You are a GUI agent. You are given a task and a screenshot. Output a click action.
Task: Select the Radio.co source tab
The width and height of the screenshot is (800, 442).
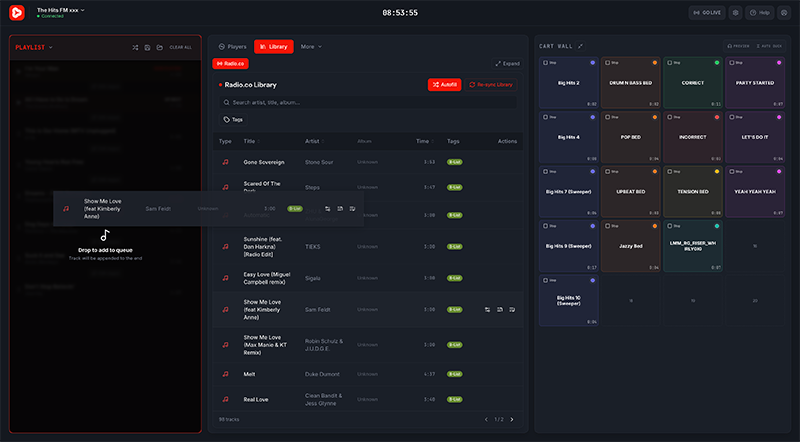click(x=231, y=64)
